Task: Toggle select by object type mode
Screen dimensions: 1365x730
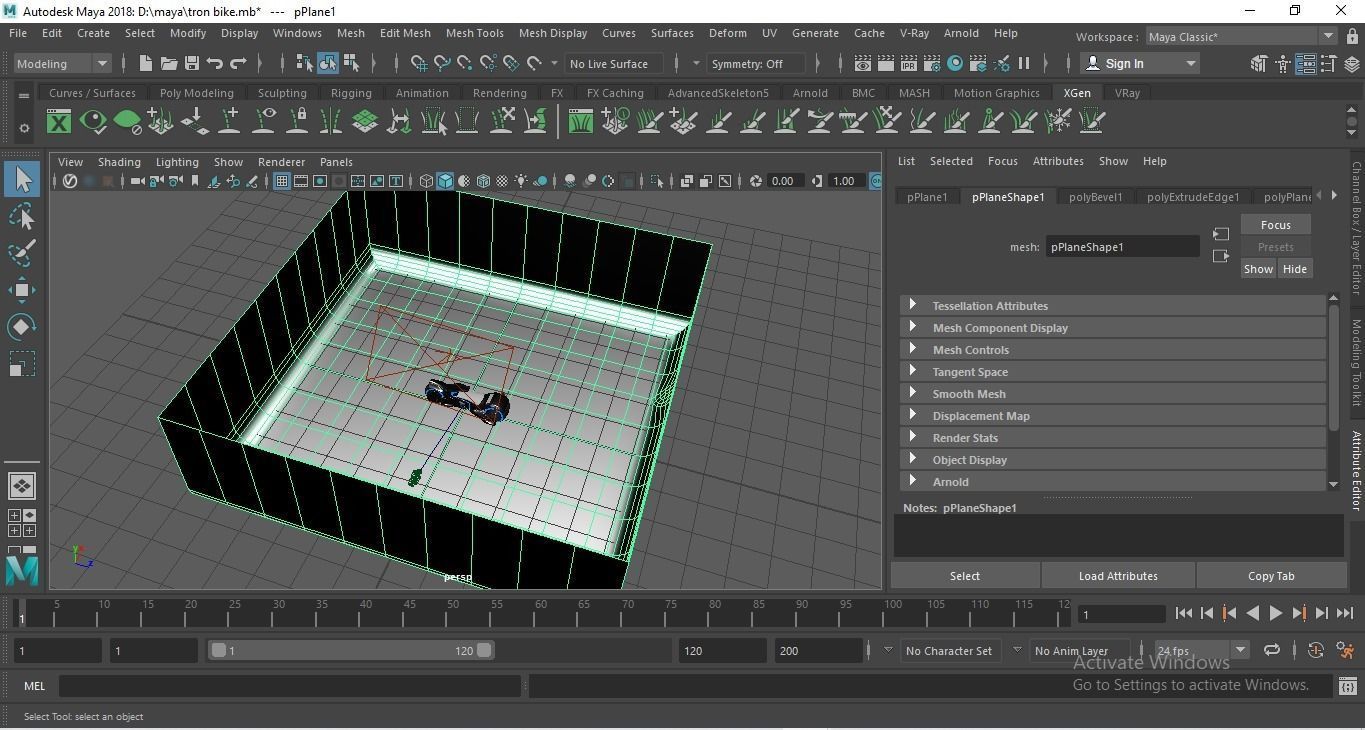Action: [328, 63]
